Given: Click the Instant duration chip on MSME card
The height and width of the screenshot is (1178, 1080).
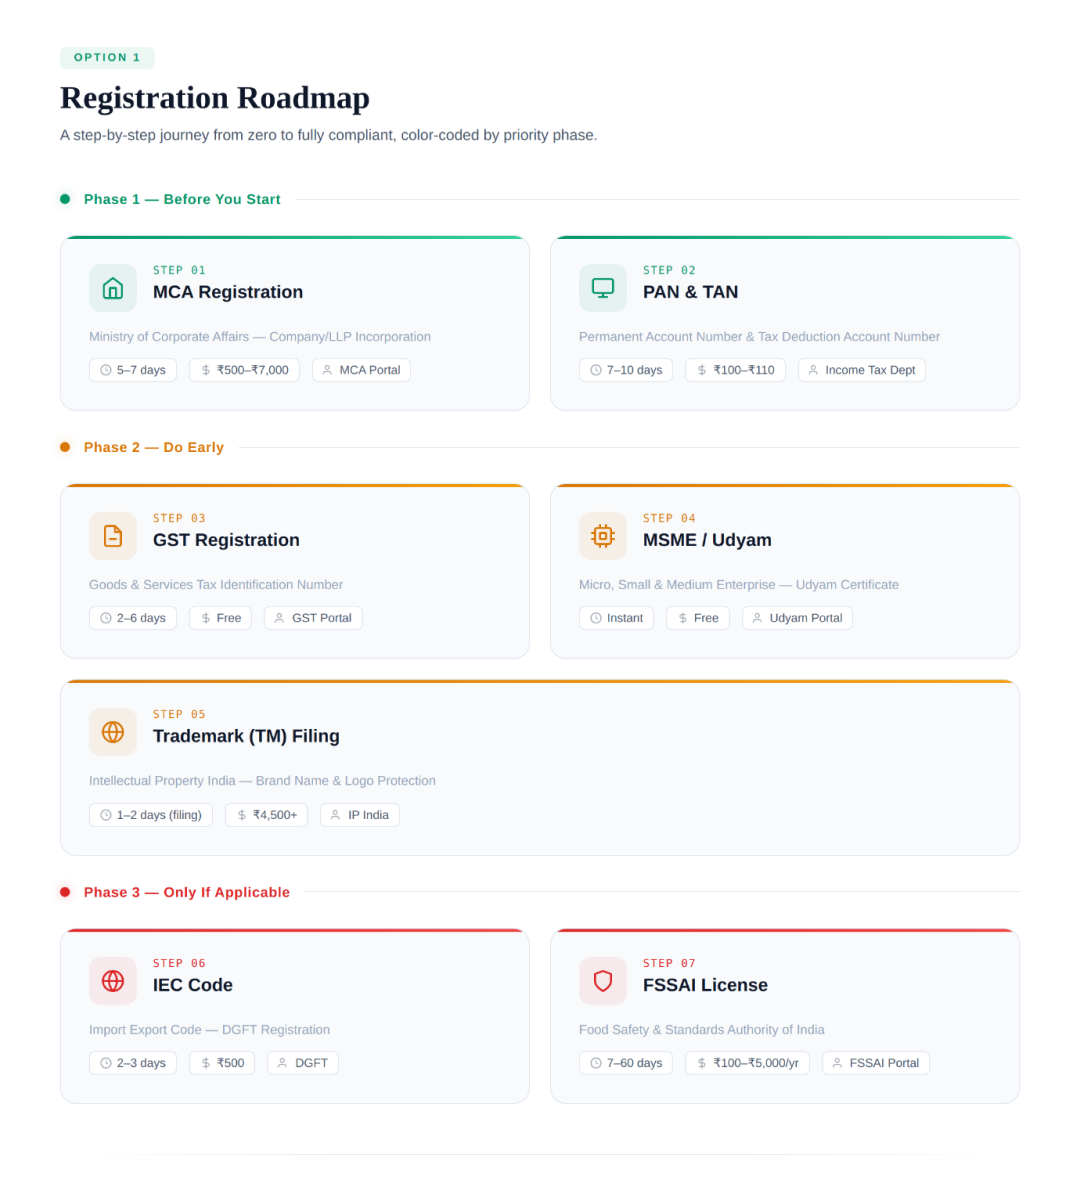Looking at the screenshot, I should click(x=616, y=618).
